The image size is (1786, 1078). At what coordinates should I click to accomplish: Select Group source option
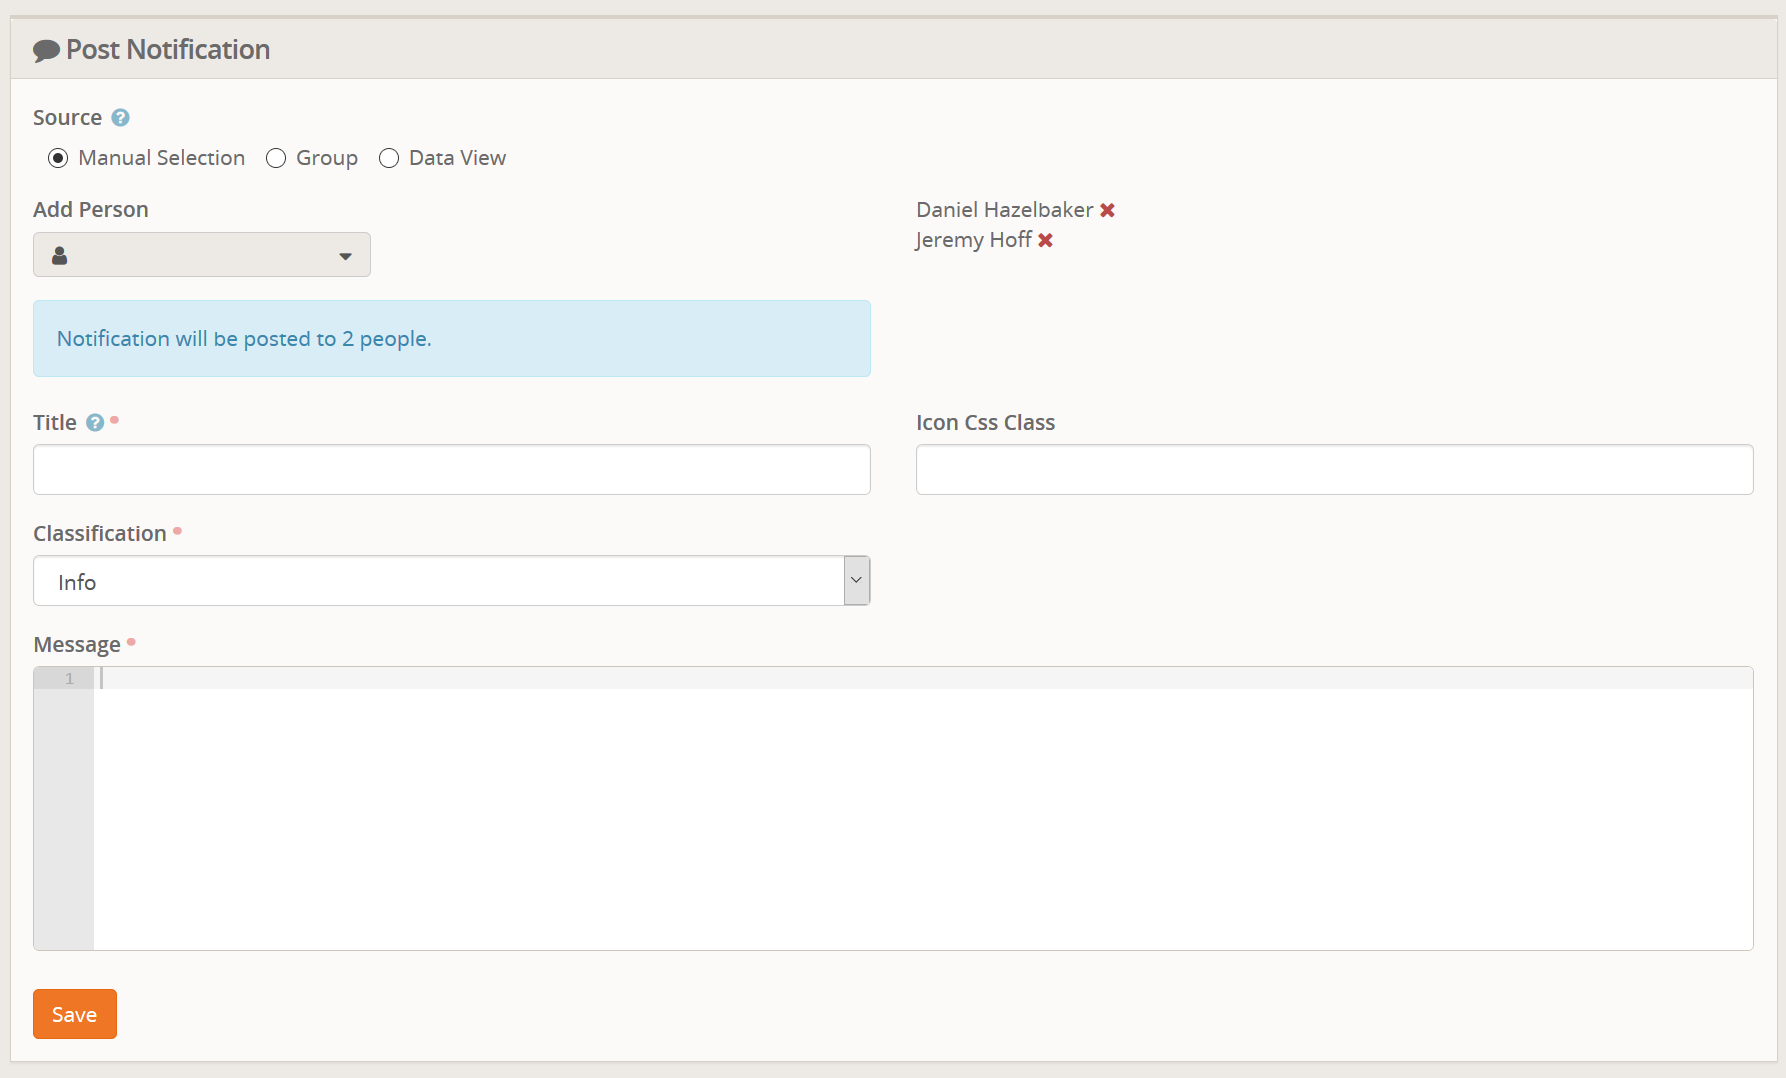276,158
